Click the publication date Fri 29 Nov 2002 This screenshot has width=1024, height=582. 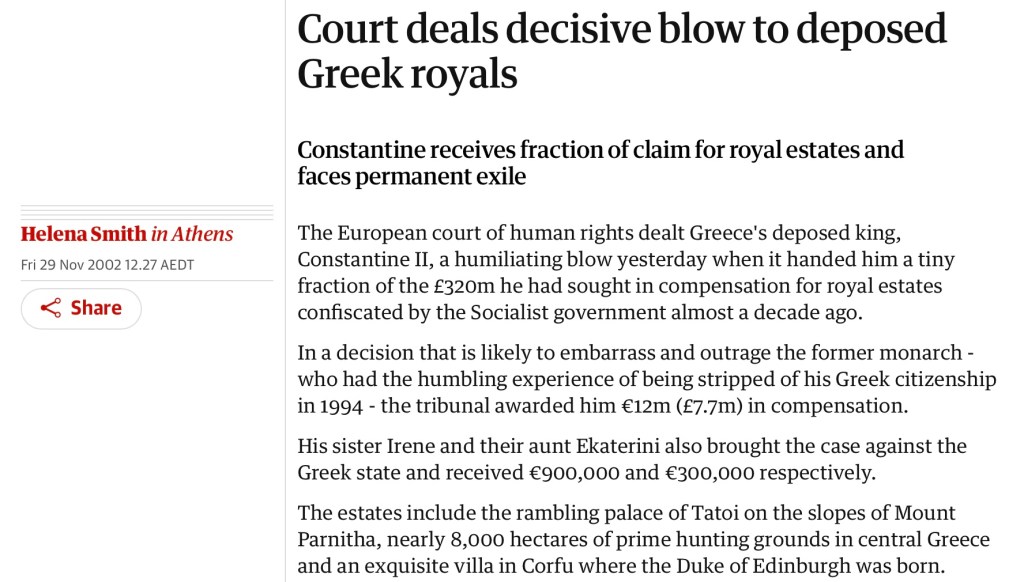(x=107, y=265)
